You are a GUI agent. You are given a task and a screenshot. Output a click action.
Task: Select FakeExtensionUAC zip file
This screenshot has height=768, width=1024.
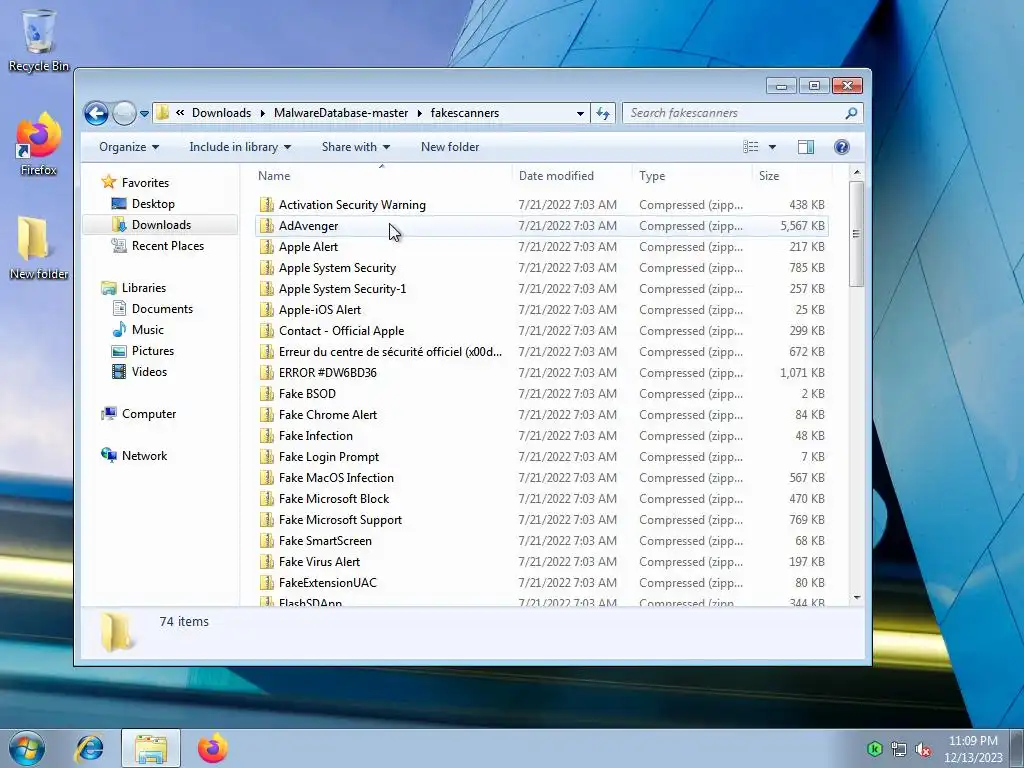(542, 583)
